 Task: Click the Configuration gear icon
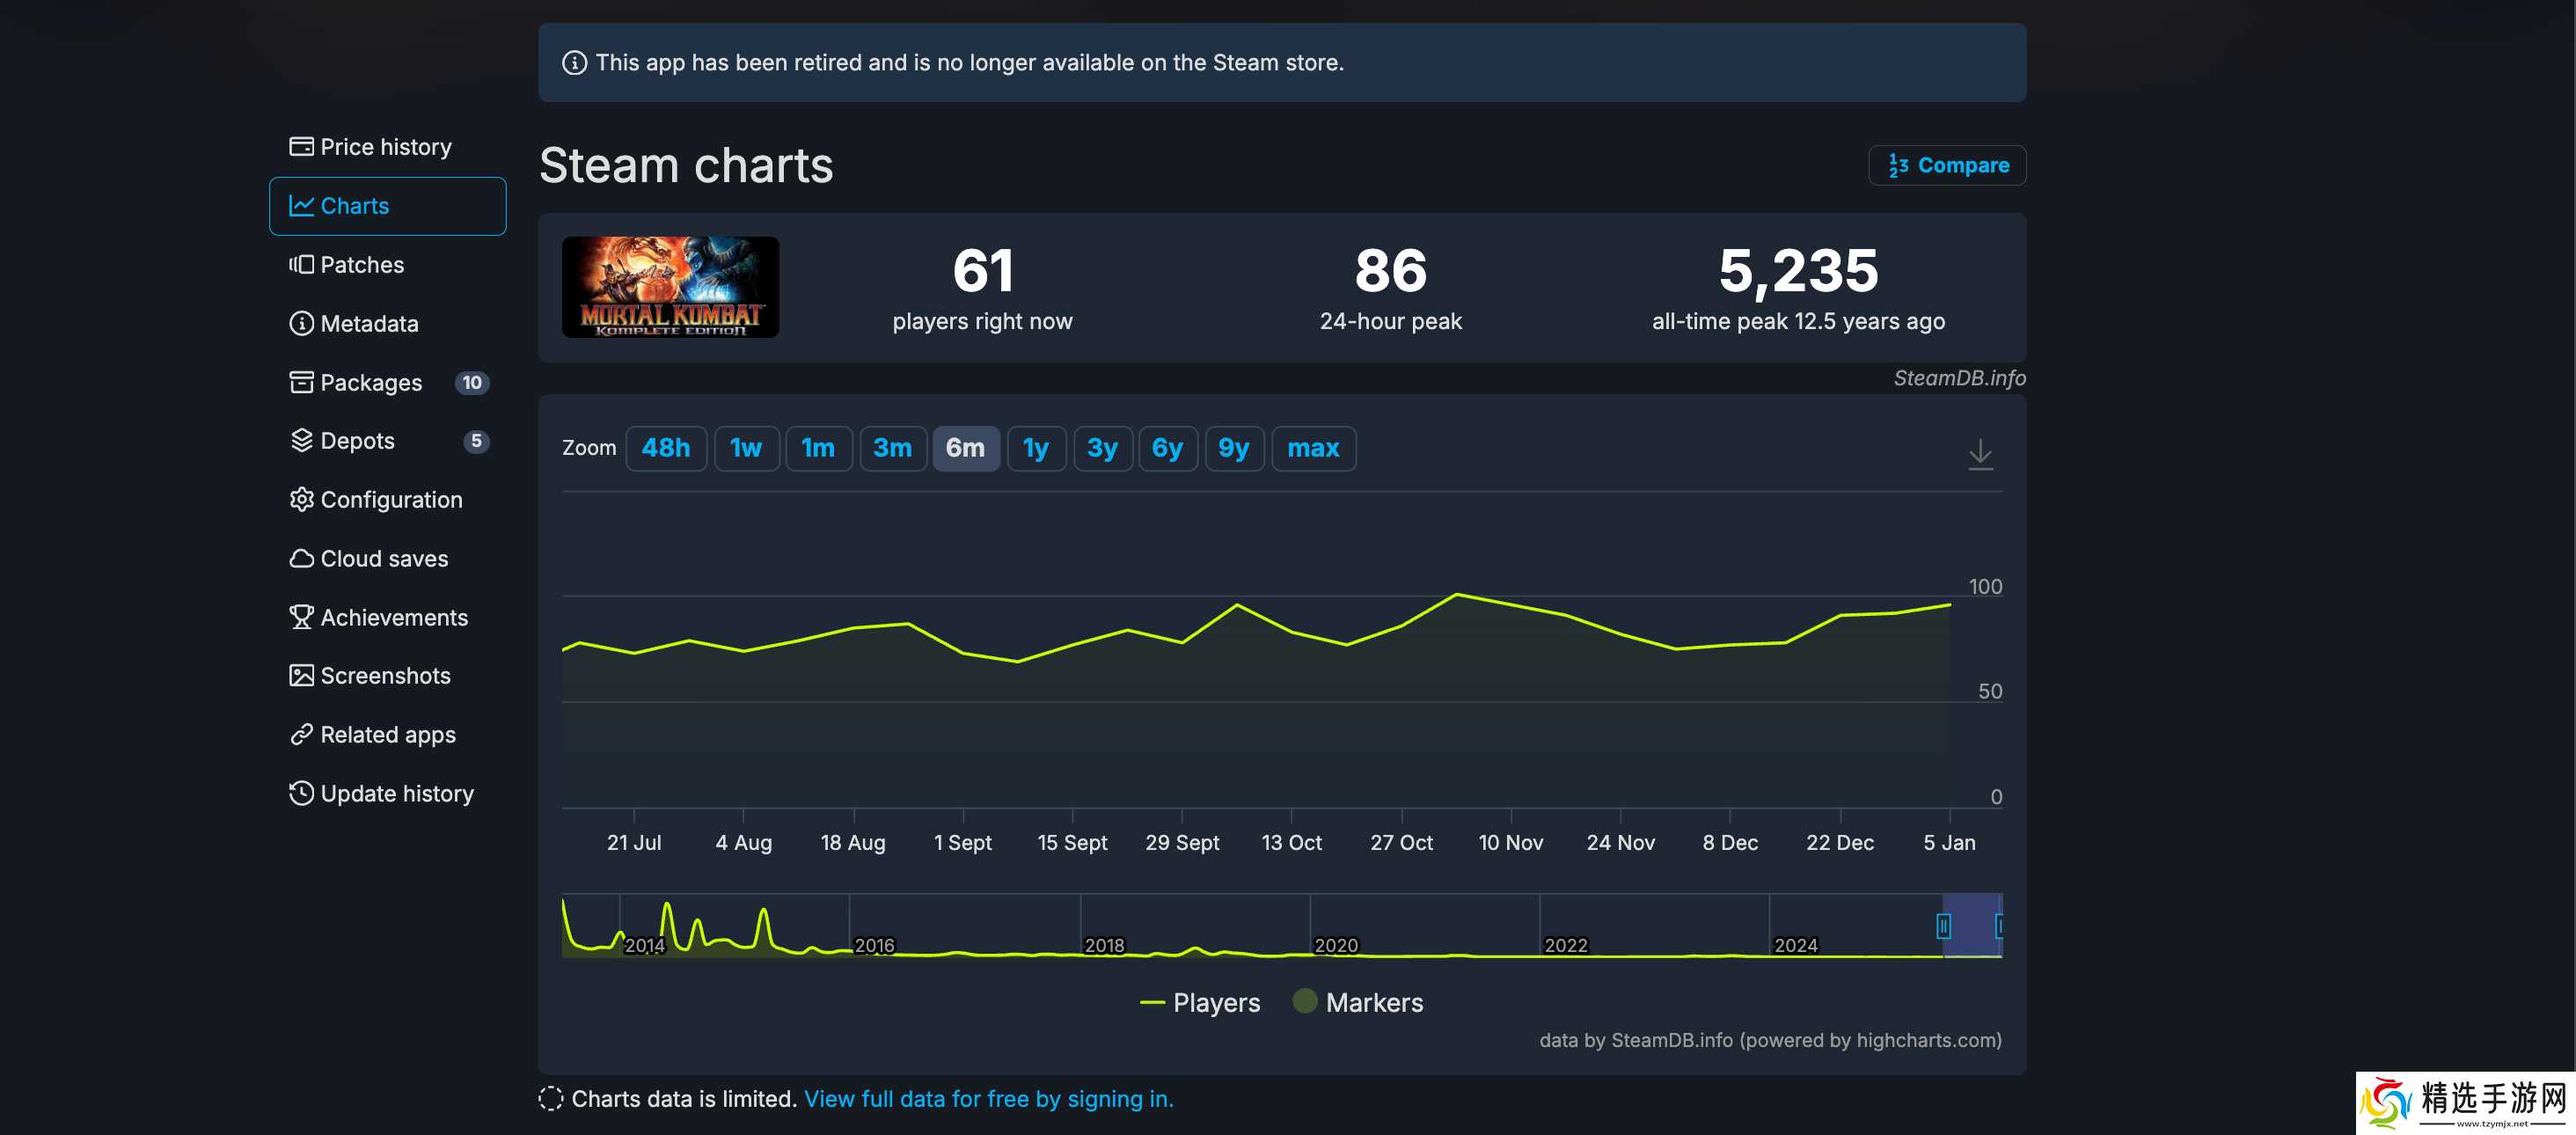(301, 500)
